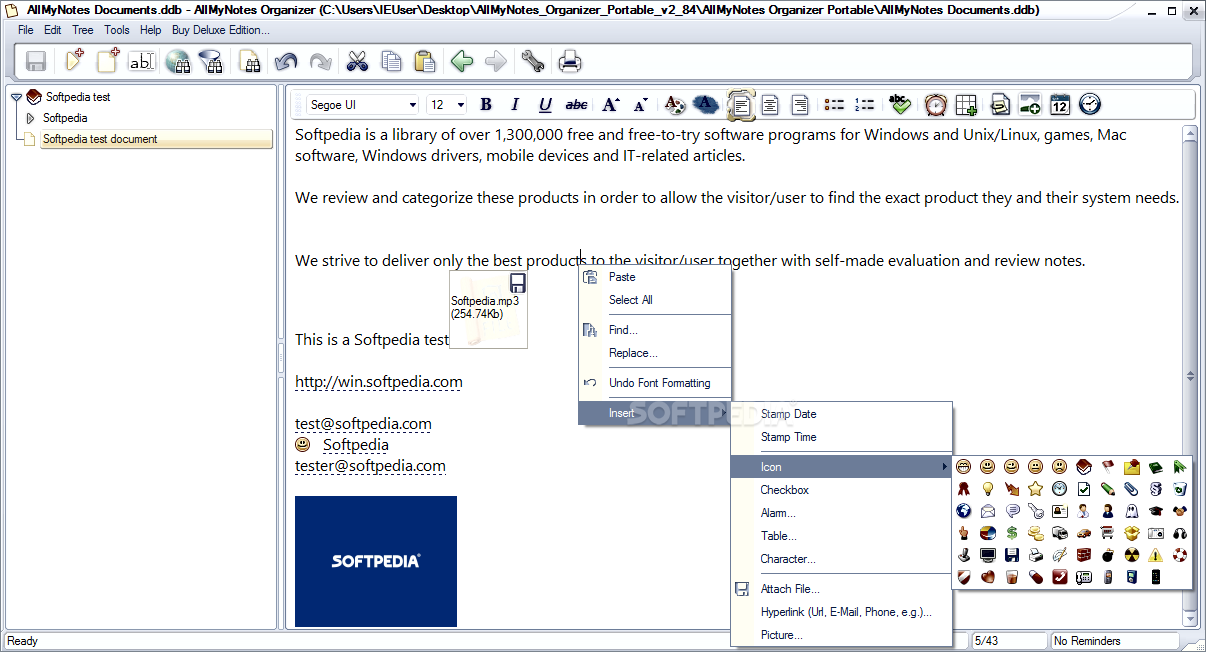Toggle italic formatting

pos(516,104)
